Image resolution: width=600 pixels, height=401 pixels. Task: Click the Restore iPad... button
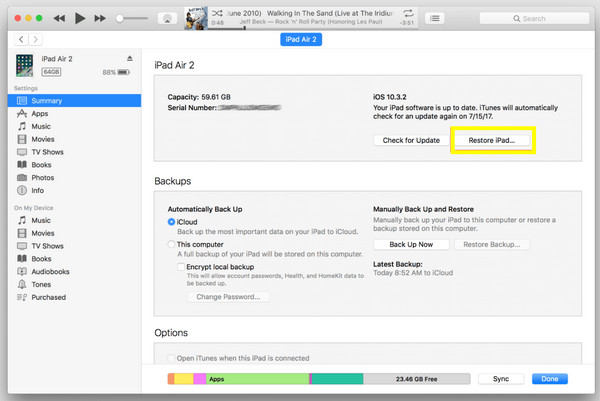[x=492, y=140]
